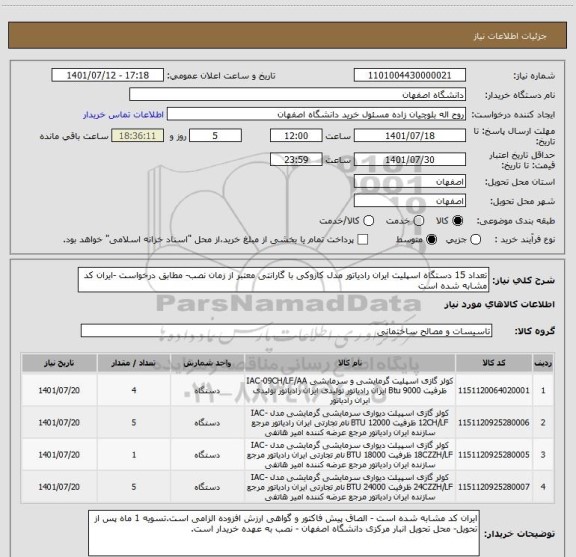Click the deadline time field 12:00
The width and height of the screenshot is (576, 557).
tap(296, 136)
